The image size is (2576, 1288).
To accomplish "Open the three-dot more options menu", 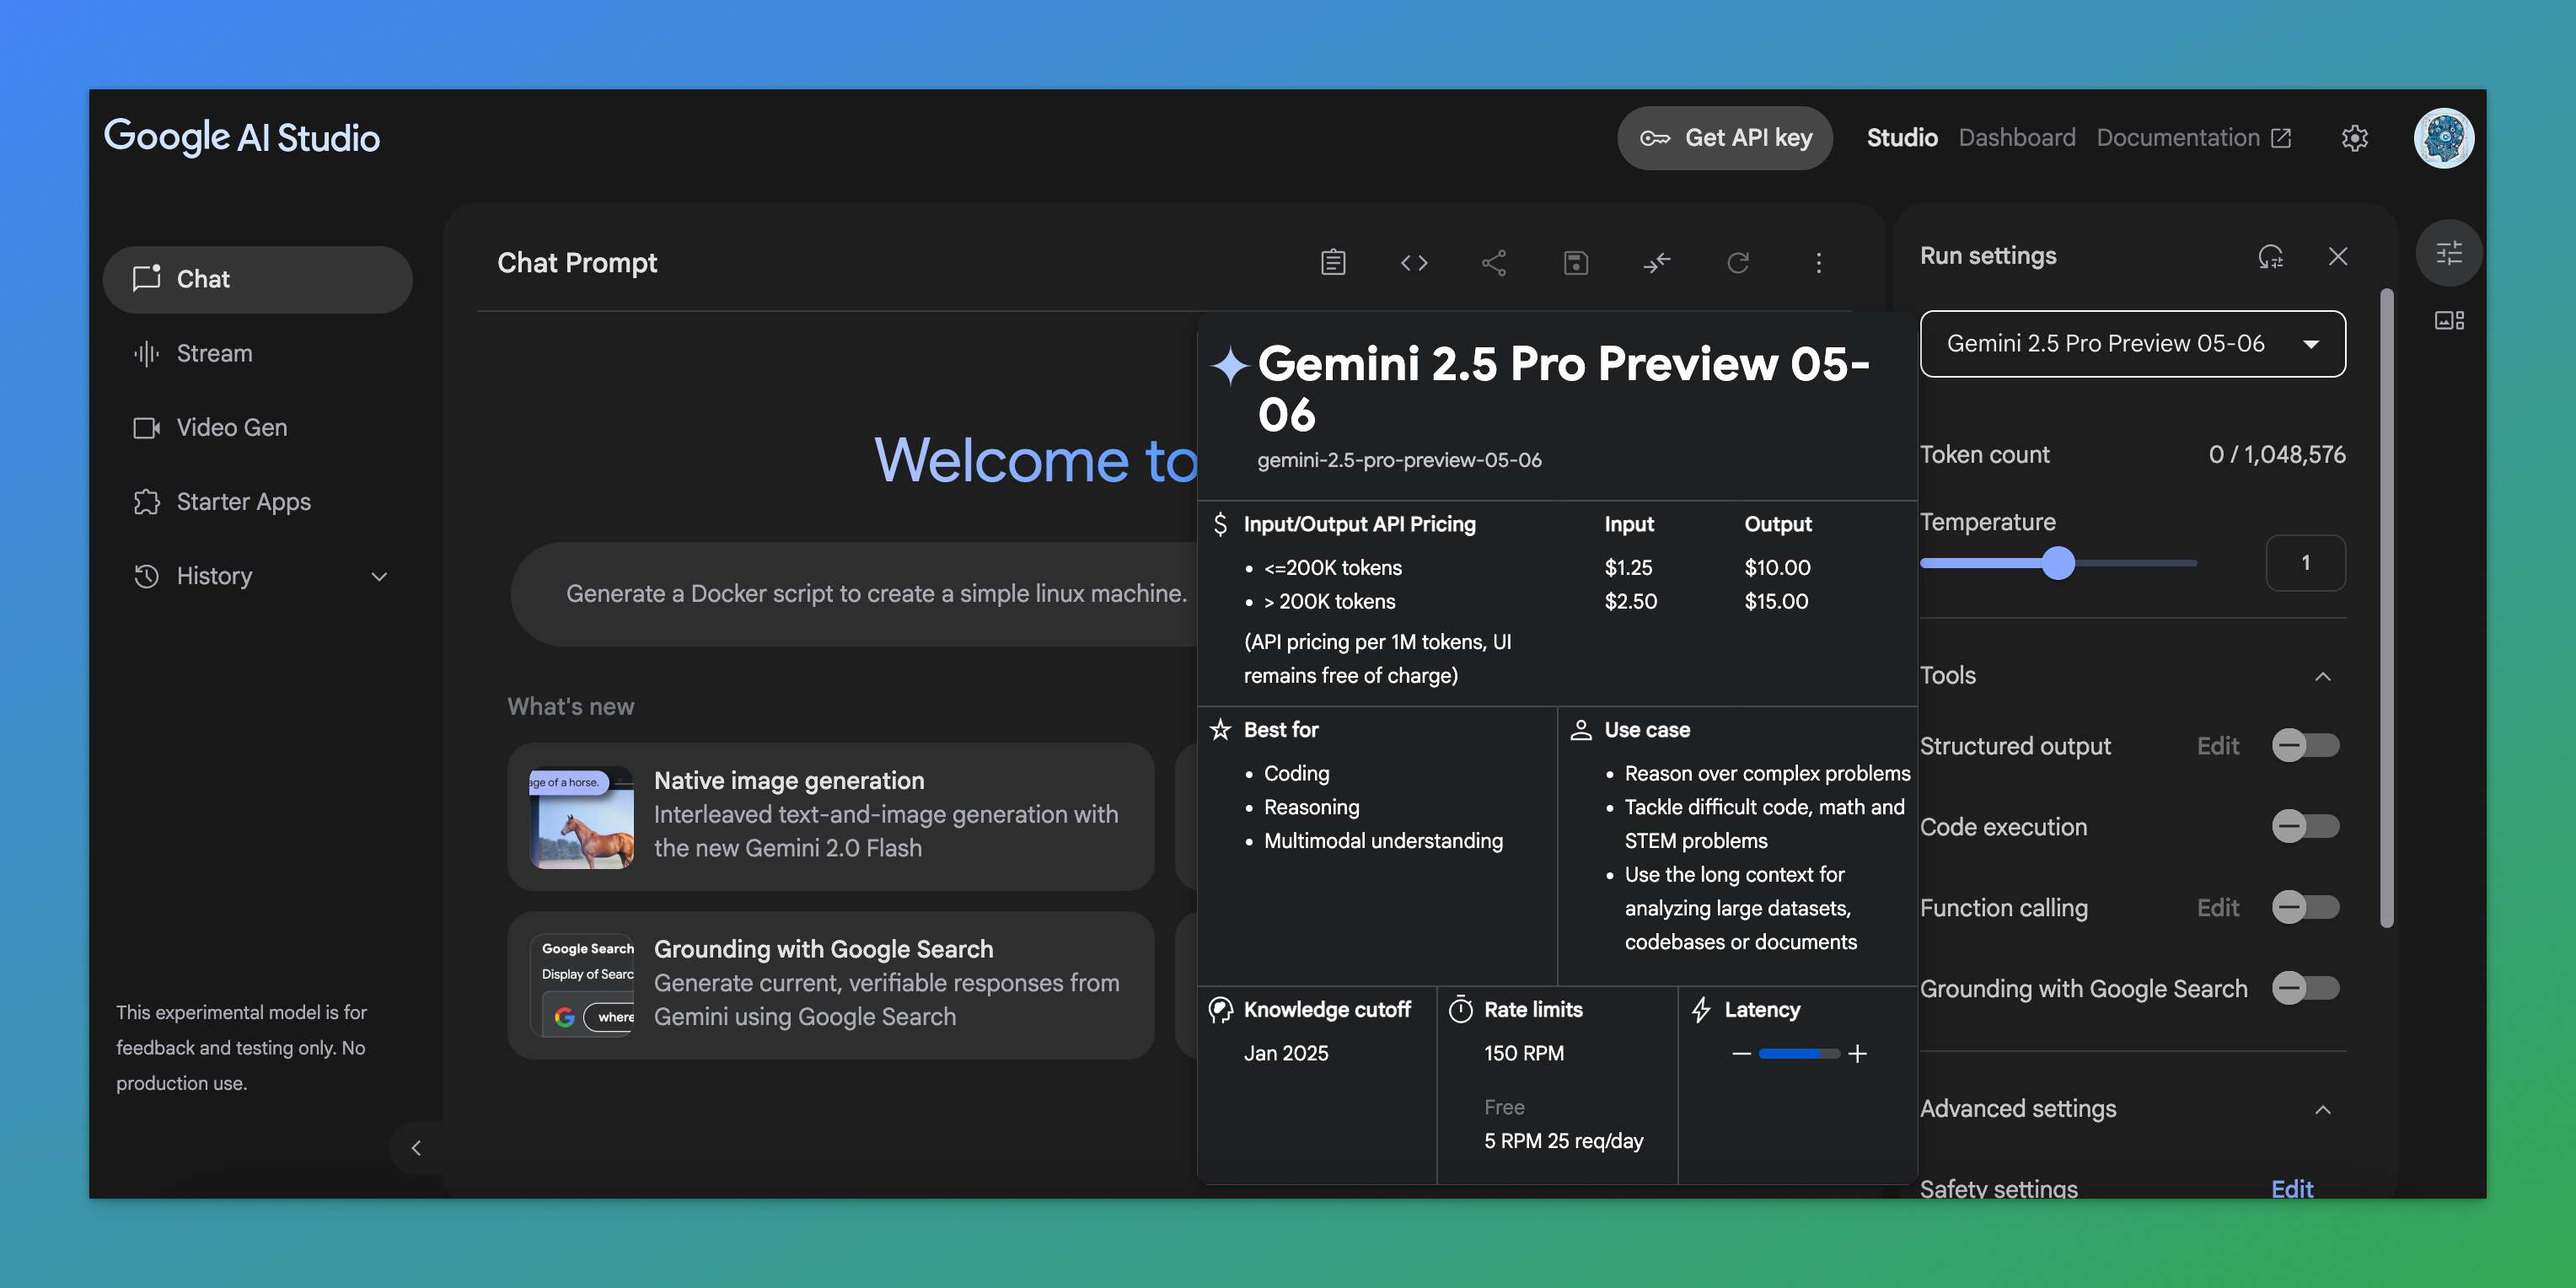I will tap(1819, 263).
